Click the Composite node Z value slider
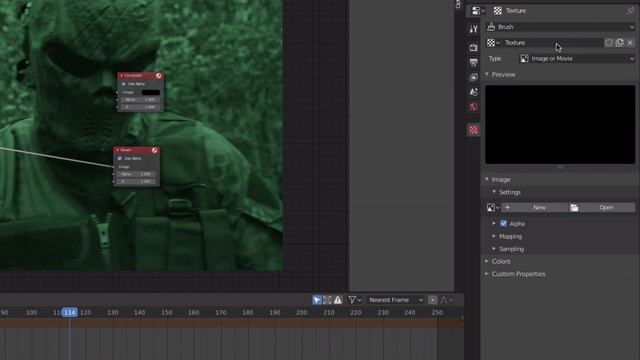Screen dimensions: 640x360 click(x=140, y=107)
